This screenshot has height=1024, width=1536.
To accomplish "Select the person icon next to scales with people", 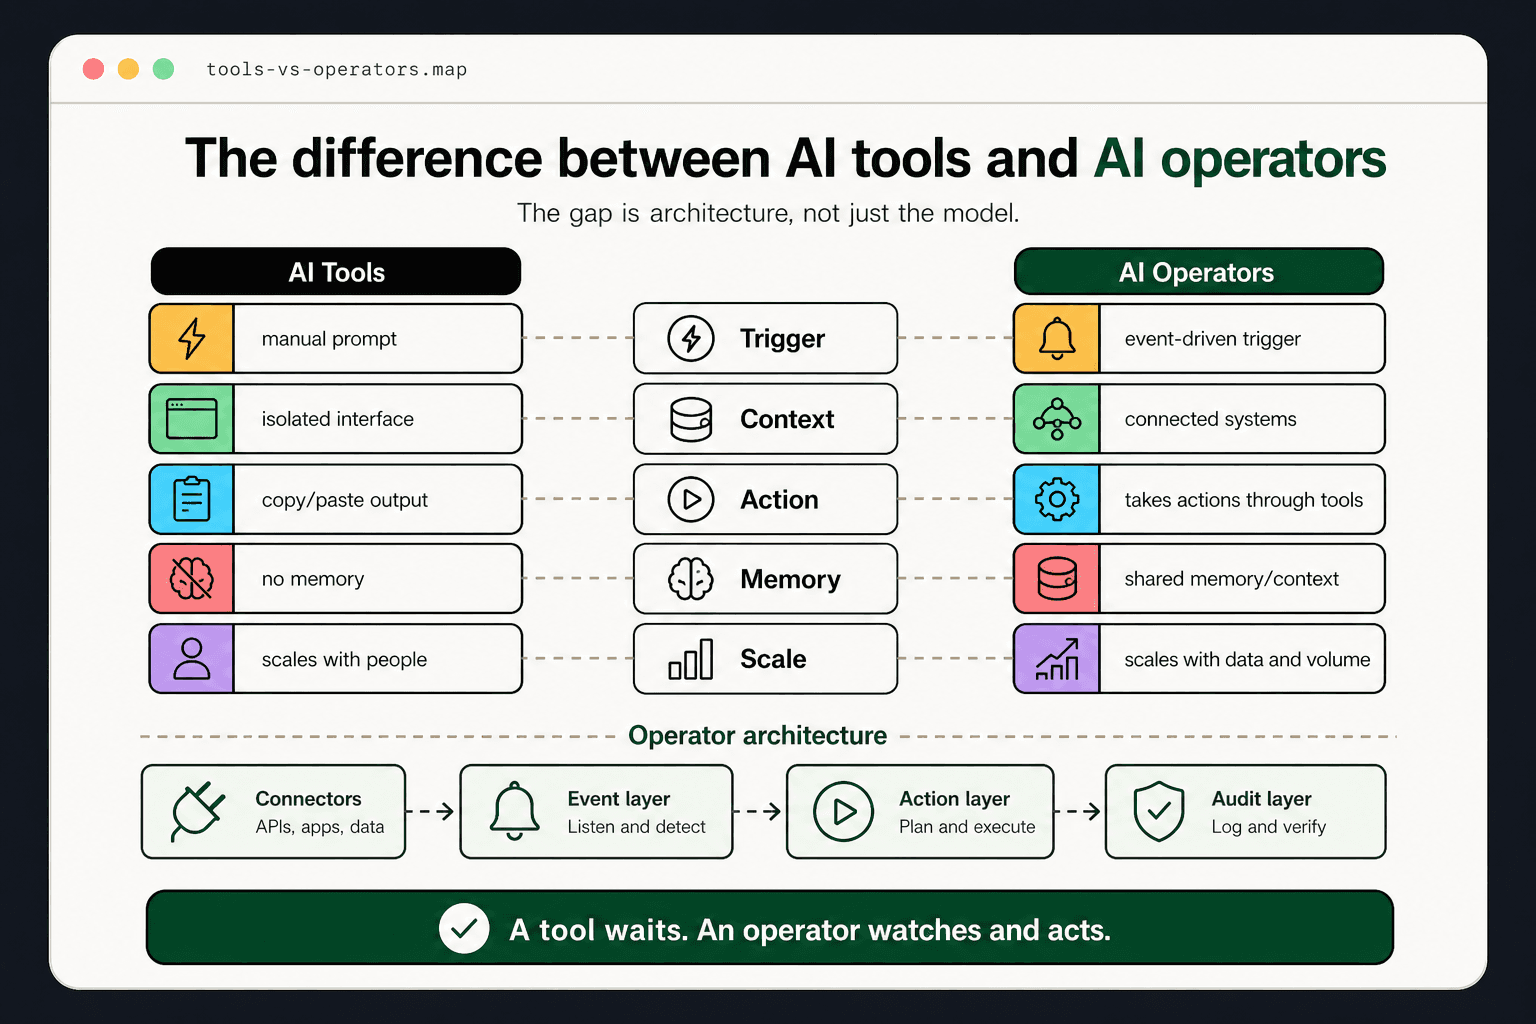I will click(192, 659).
